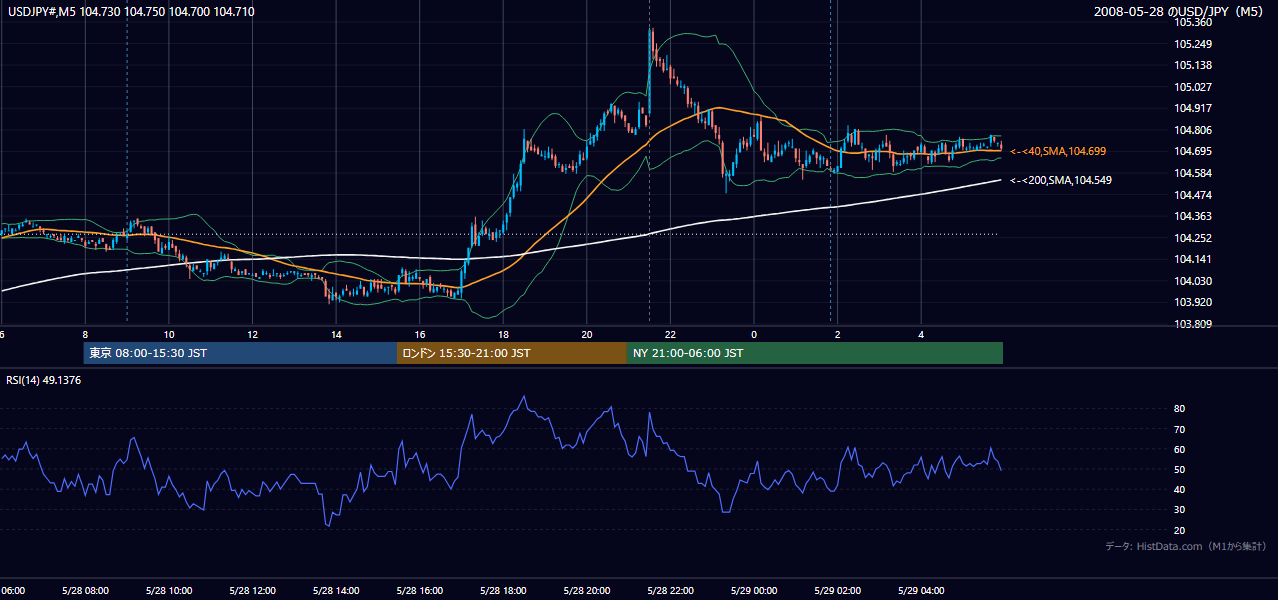
Task: Click hour tick 10 under the price chart
Action: pos(169,334)
